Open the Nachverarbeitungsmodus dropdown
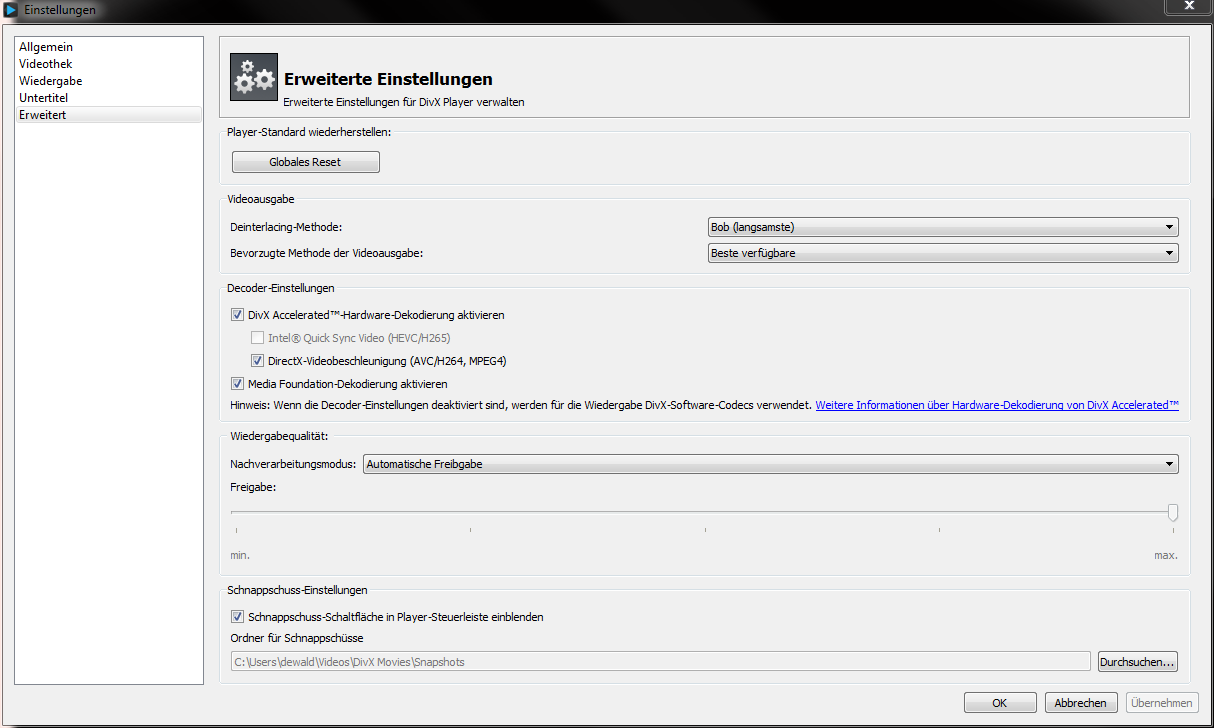This screenshot has height=728, width=1214. (771, 464)
